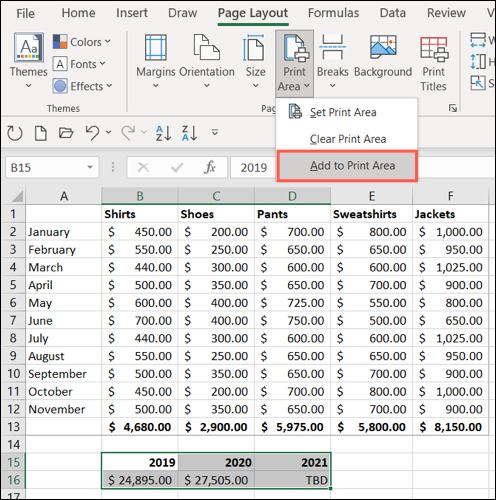Click Sort A to Z icon
496x500 pixels.
(x=163, y=133)
